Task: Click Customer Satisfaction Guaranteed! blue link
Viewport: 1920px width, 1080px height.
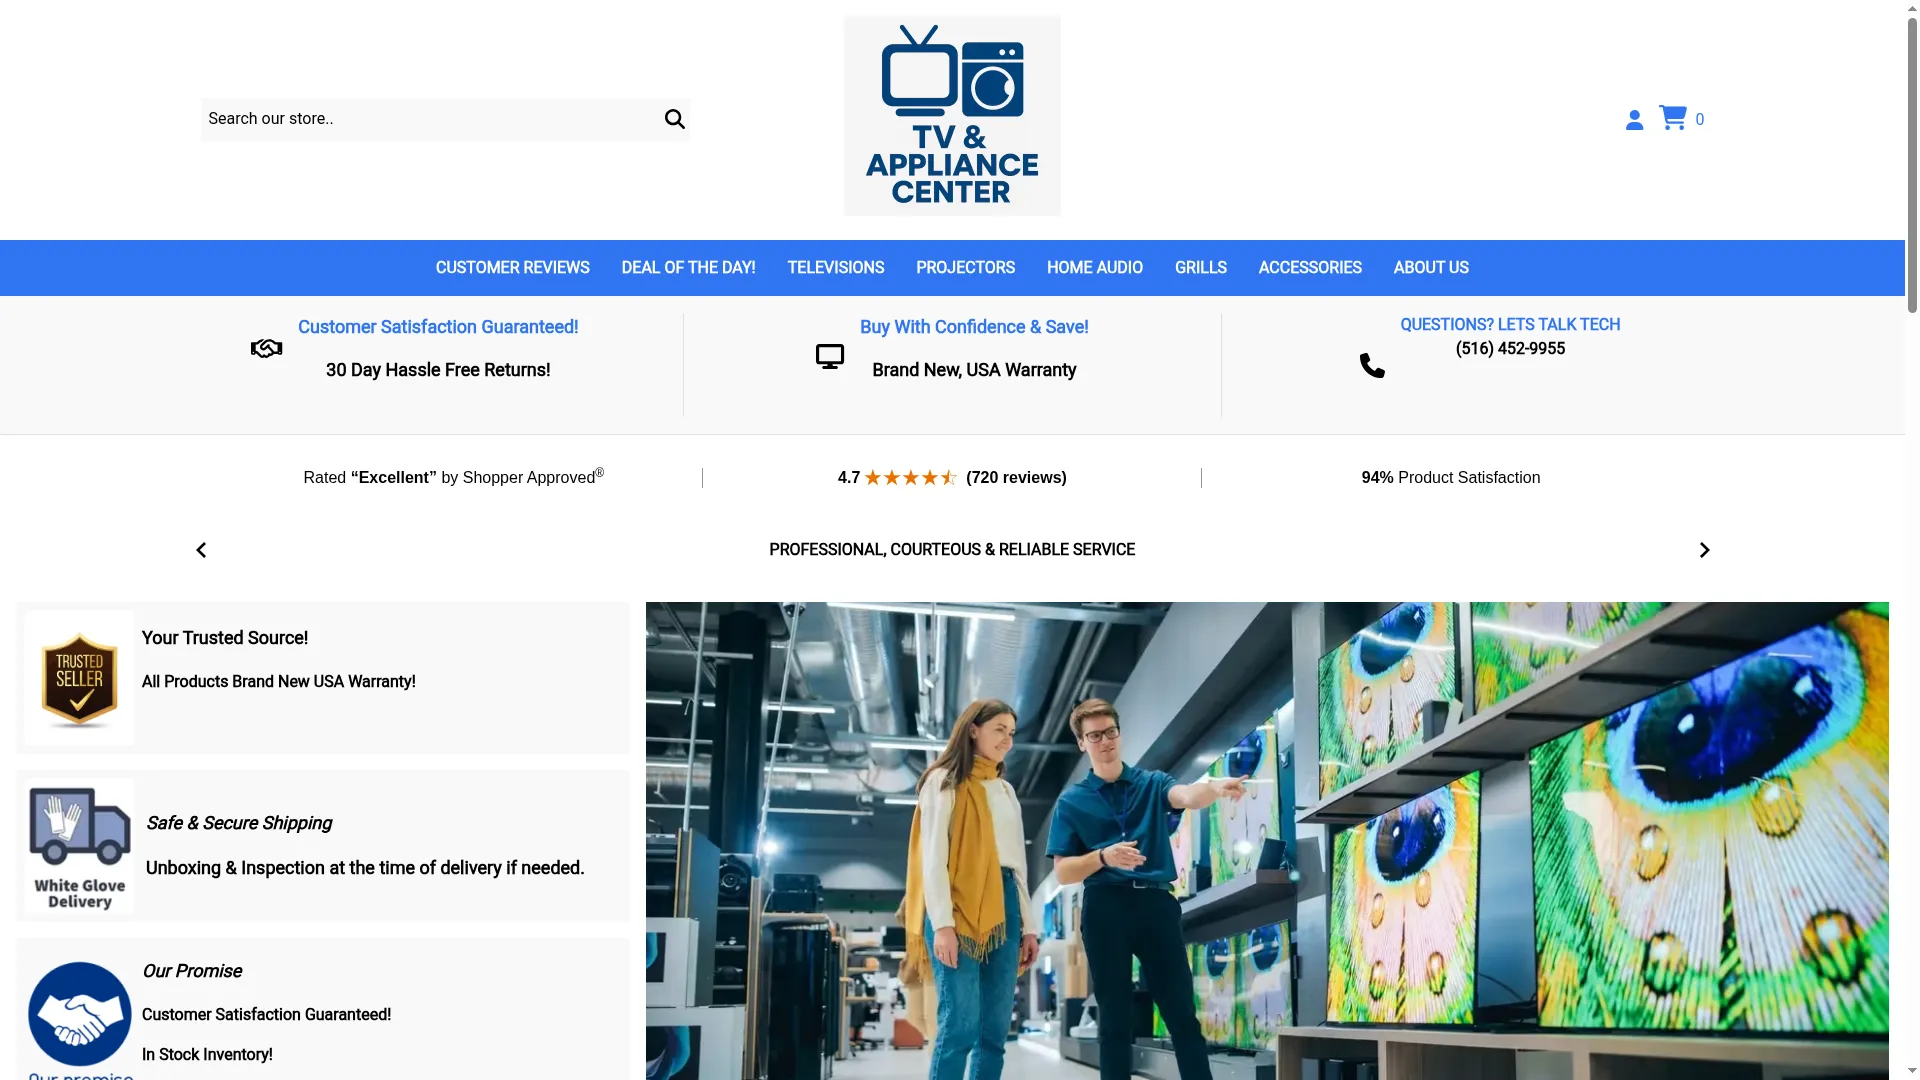Action: (x=438, y=327)
